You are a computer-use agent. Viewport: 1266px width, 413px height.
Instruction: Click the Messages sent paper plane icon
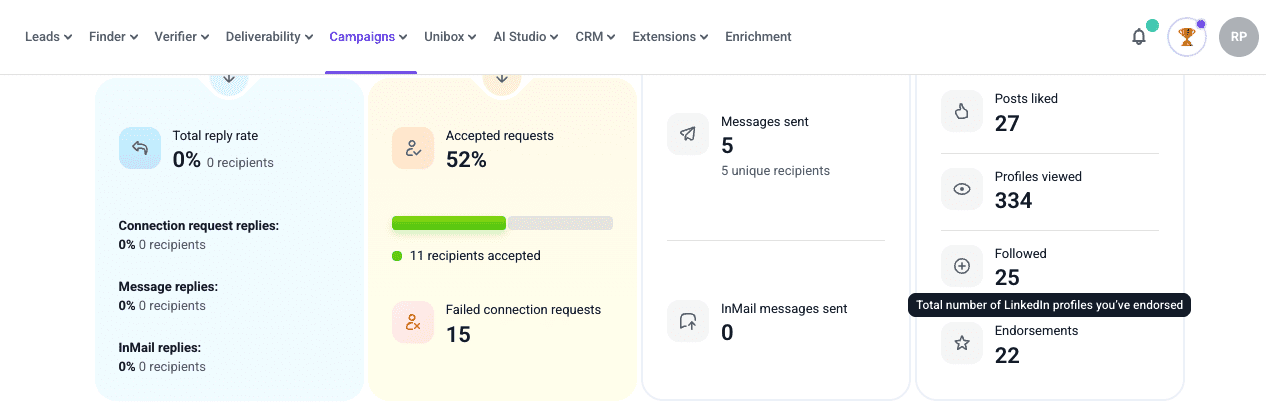687,134
